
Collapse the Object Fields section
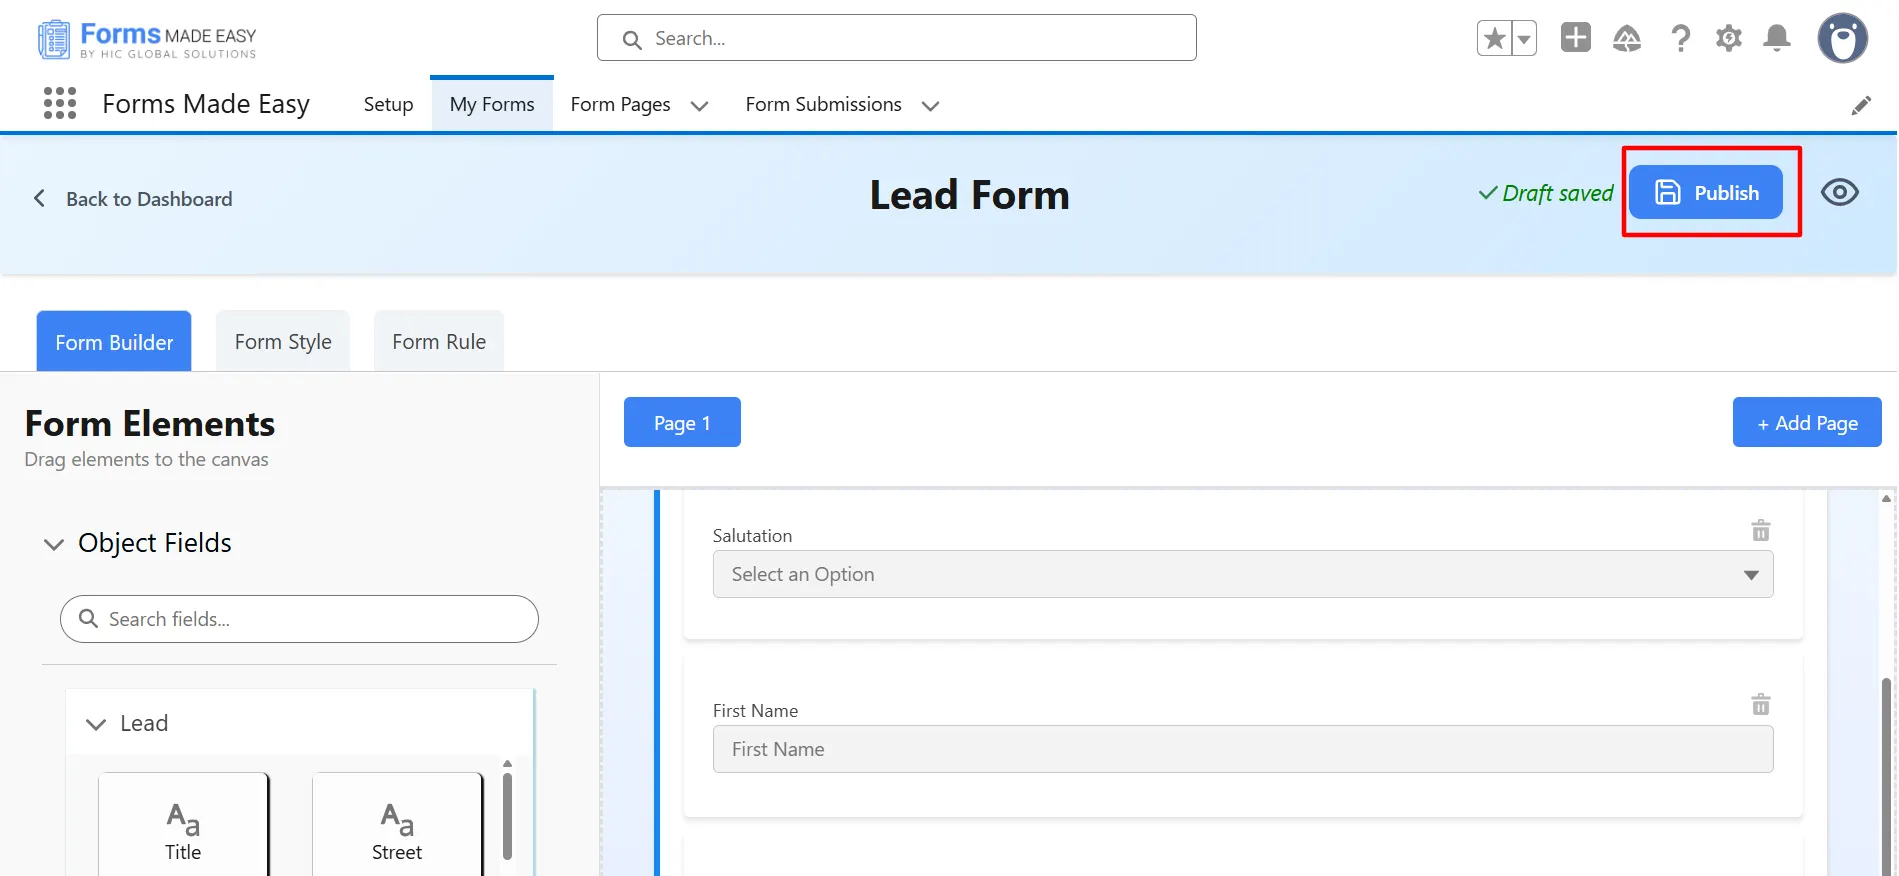point(54,544)
